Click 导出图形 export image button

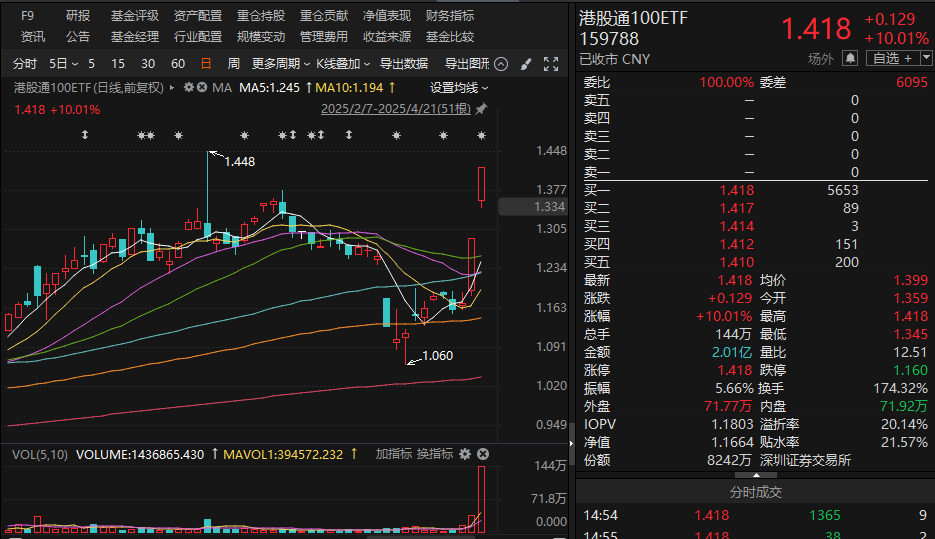pyautogui.click(x=467, y=64)
